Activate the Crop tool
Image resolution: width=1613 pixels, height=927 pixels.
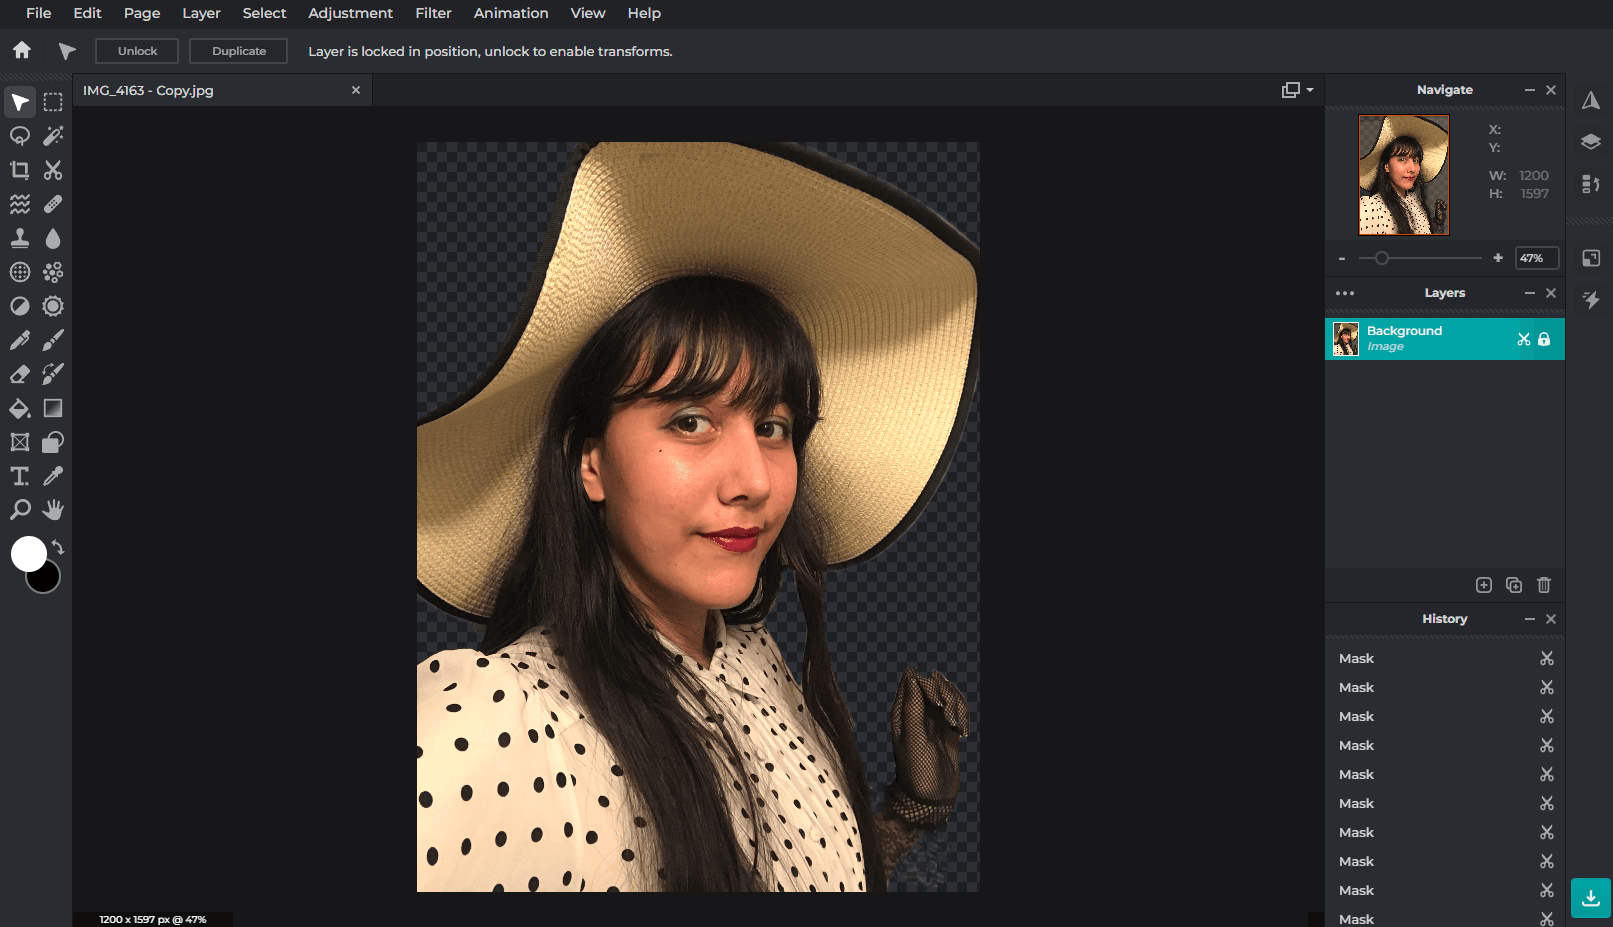point(19,170)
